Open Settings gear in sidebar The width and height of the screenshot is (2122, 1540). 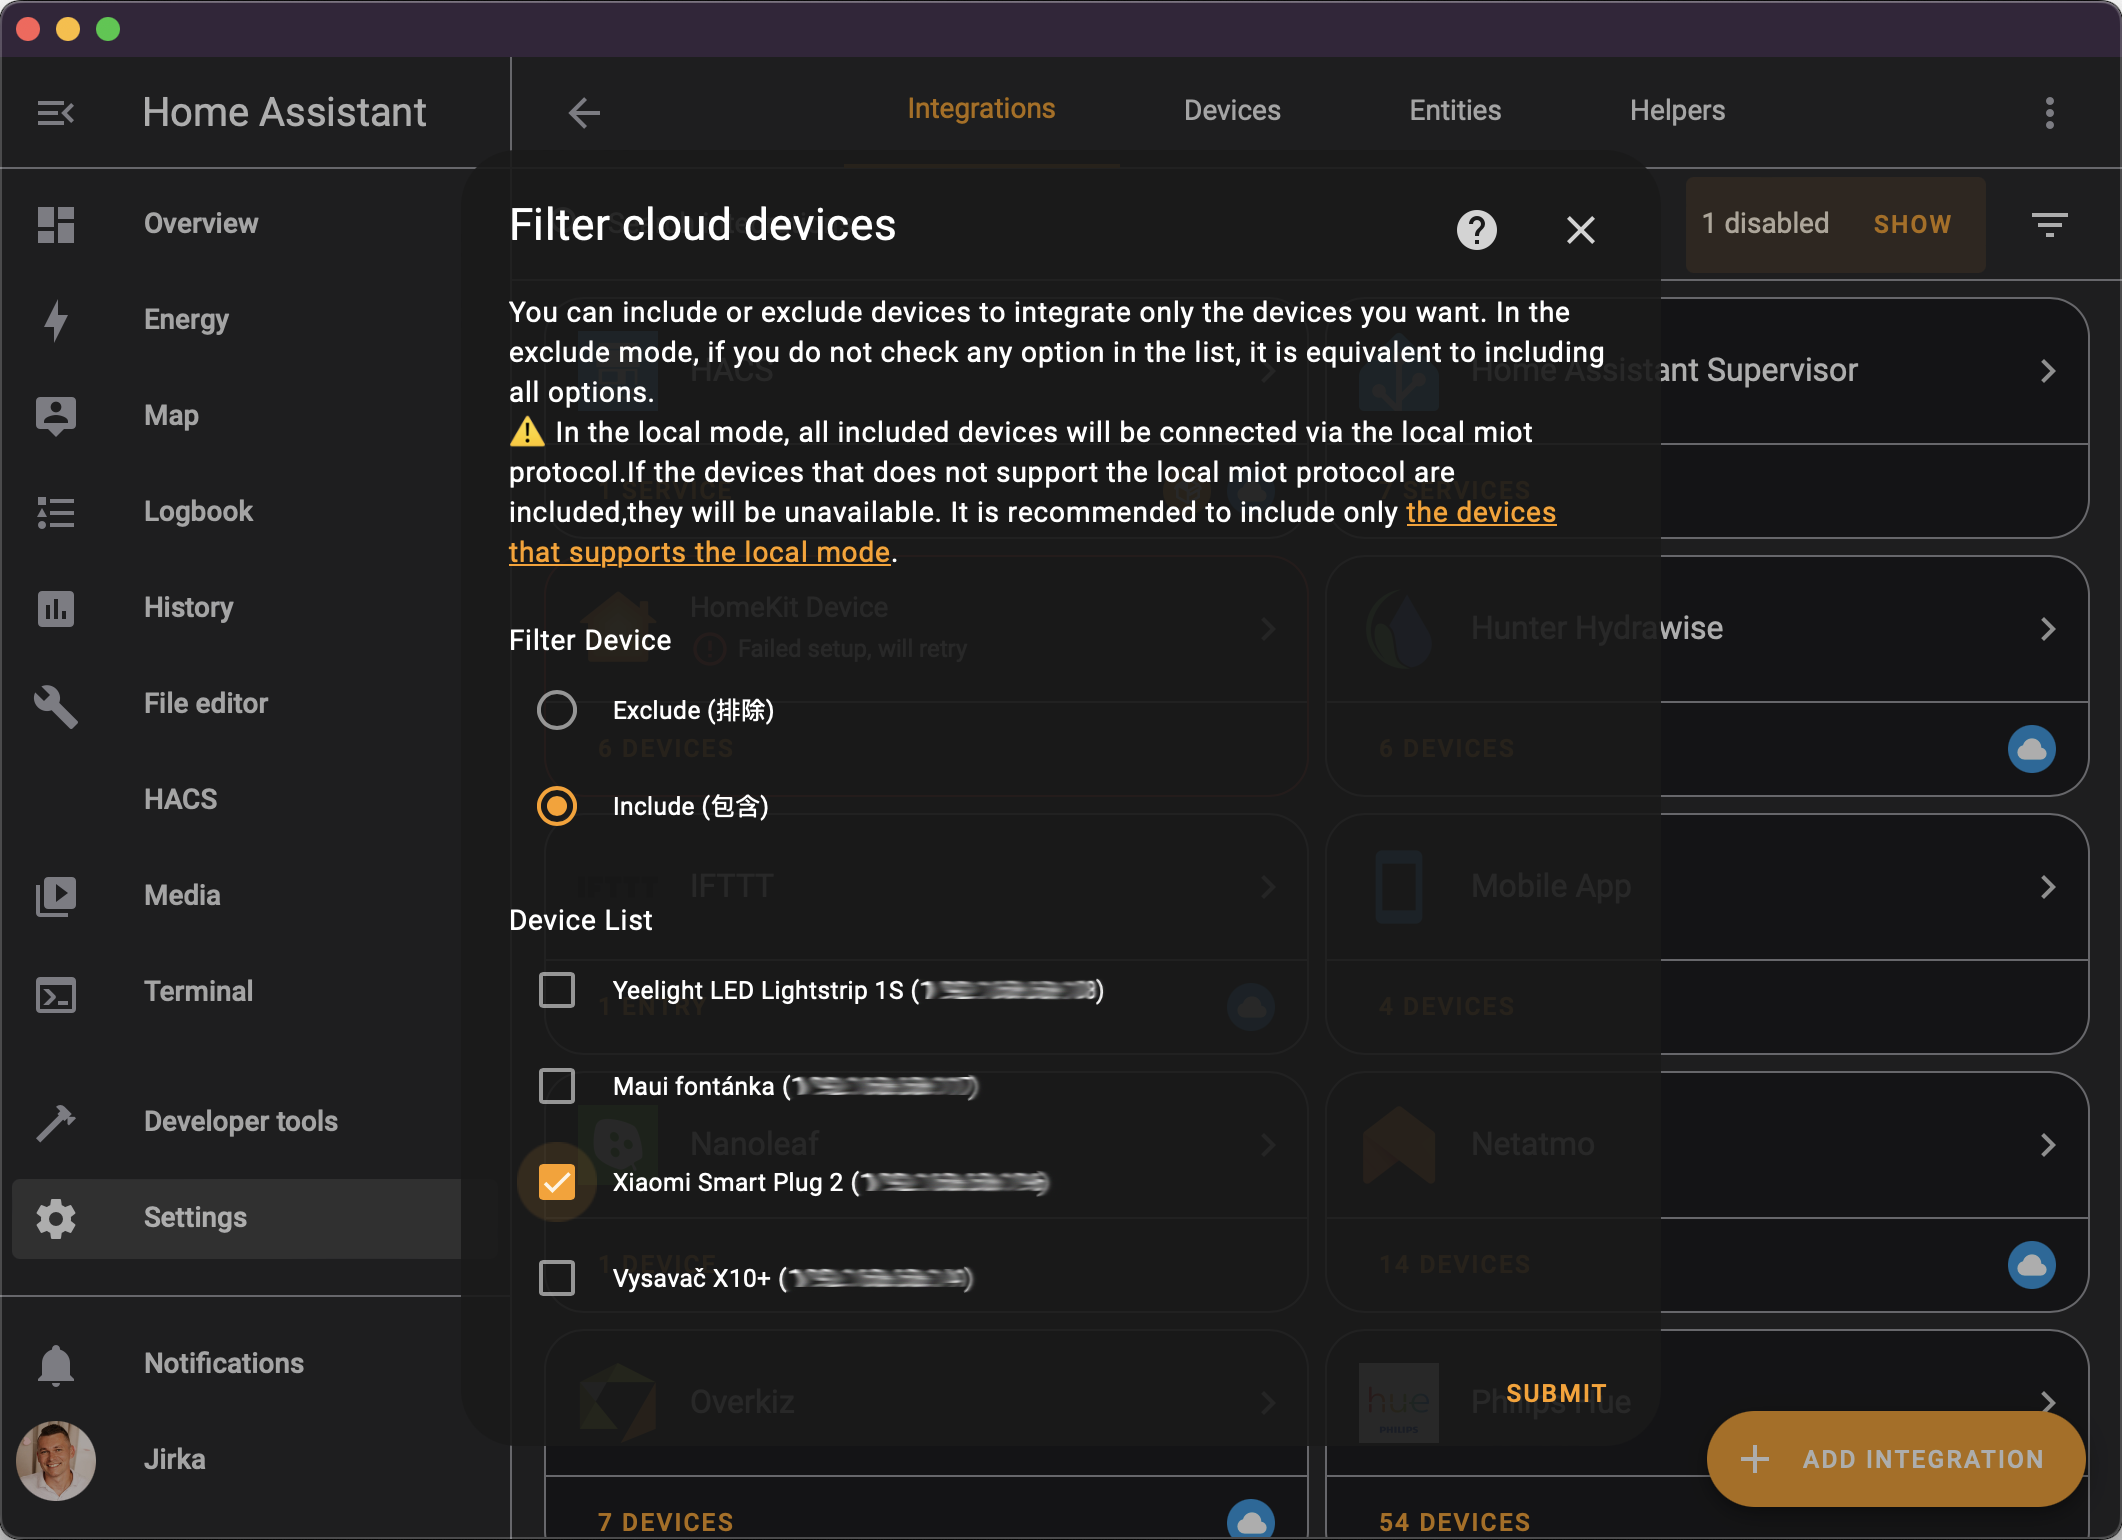coord(56,1218)
